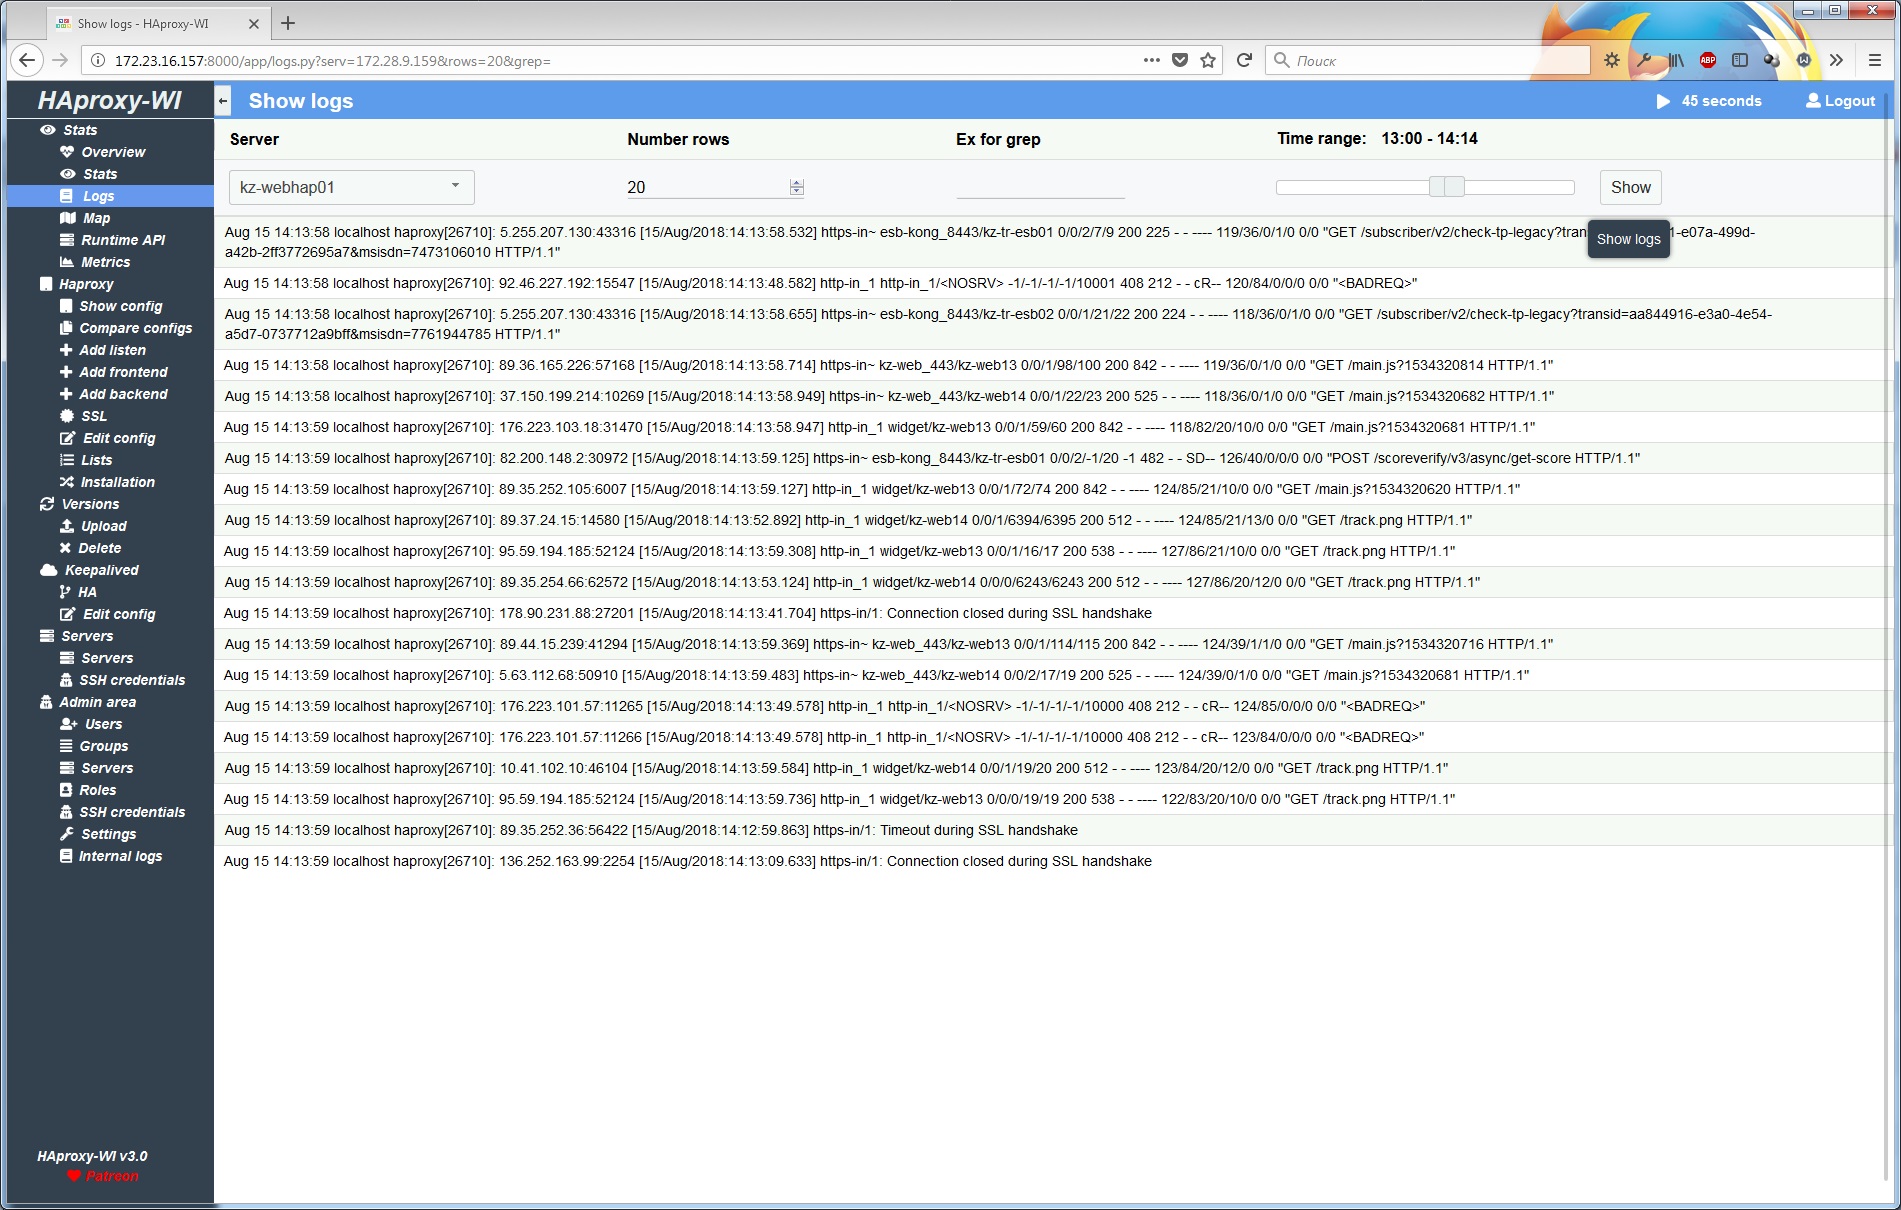The width and height of the screenshot is (1901, 1210).
Task: Open the SSL section
Action: click(93, 416)
